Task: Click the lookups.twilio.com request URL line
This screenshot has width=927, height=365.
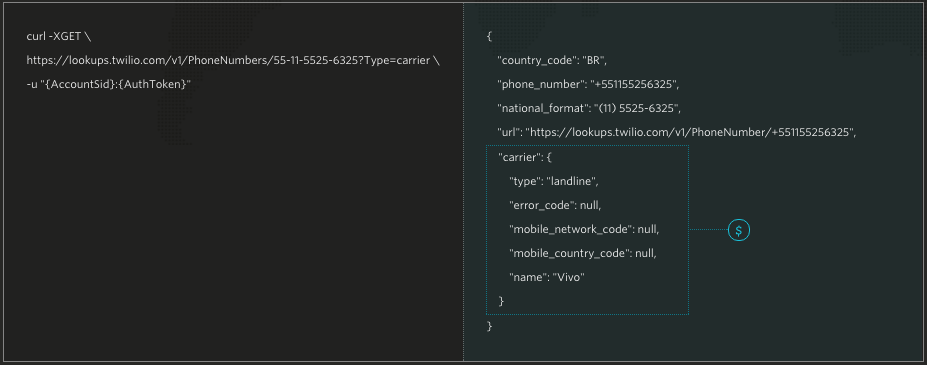Action: pos(234,60)
